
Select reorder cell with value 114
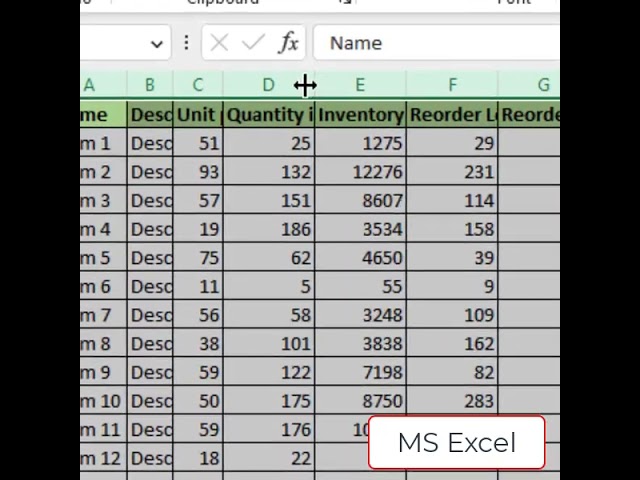click(452, 200)
